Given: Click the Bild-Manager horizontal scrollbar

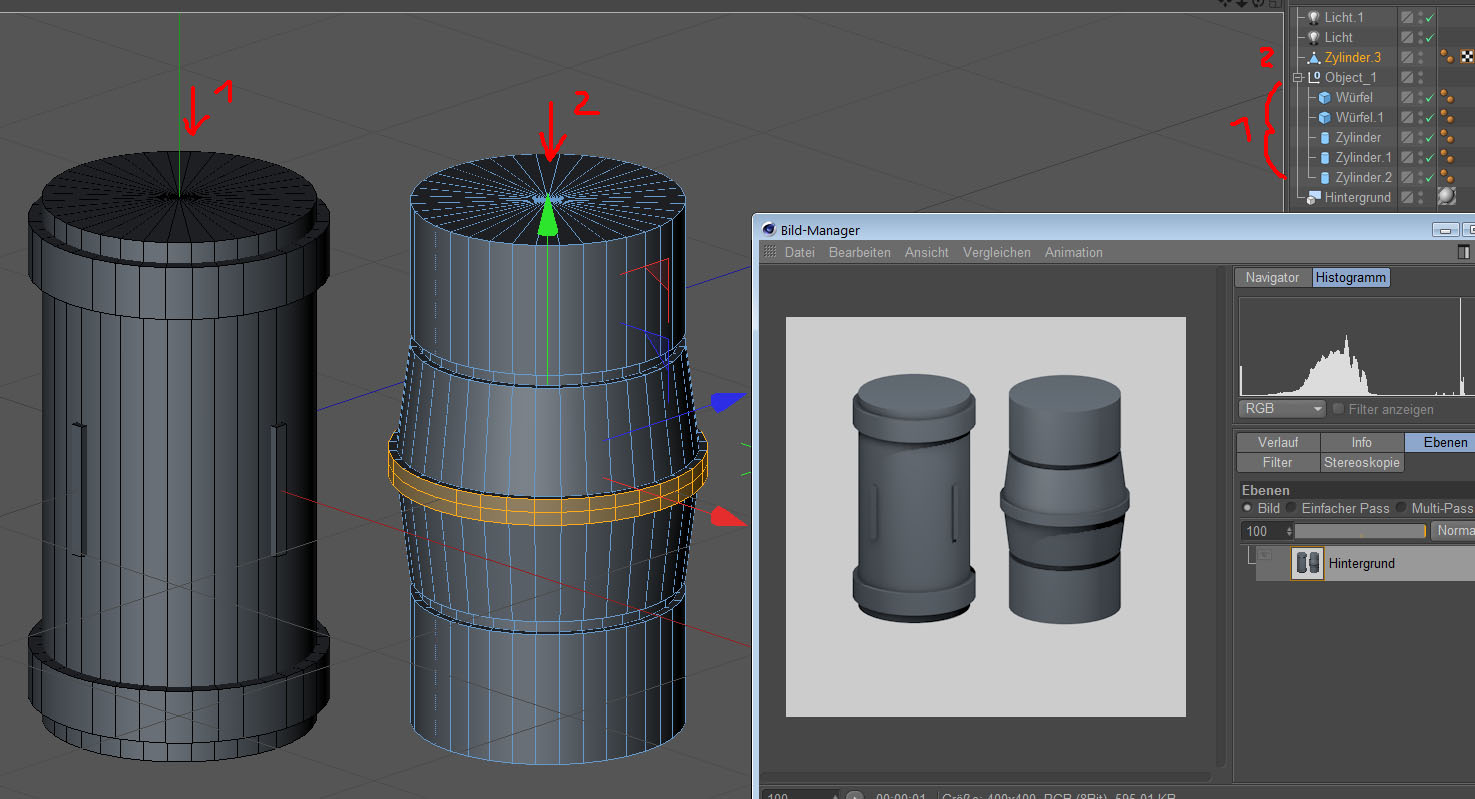Looking at the screenshot, I should point(985,776).
